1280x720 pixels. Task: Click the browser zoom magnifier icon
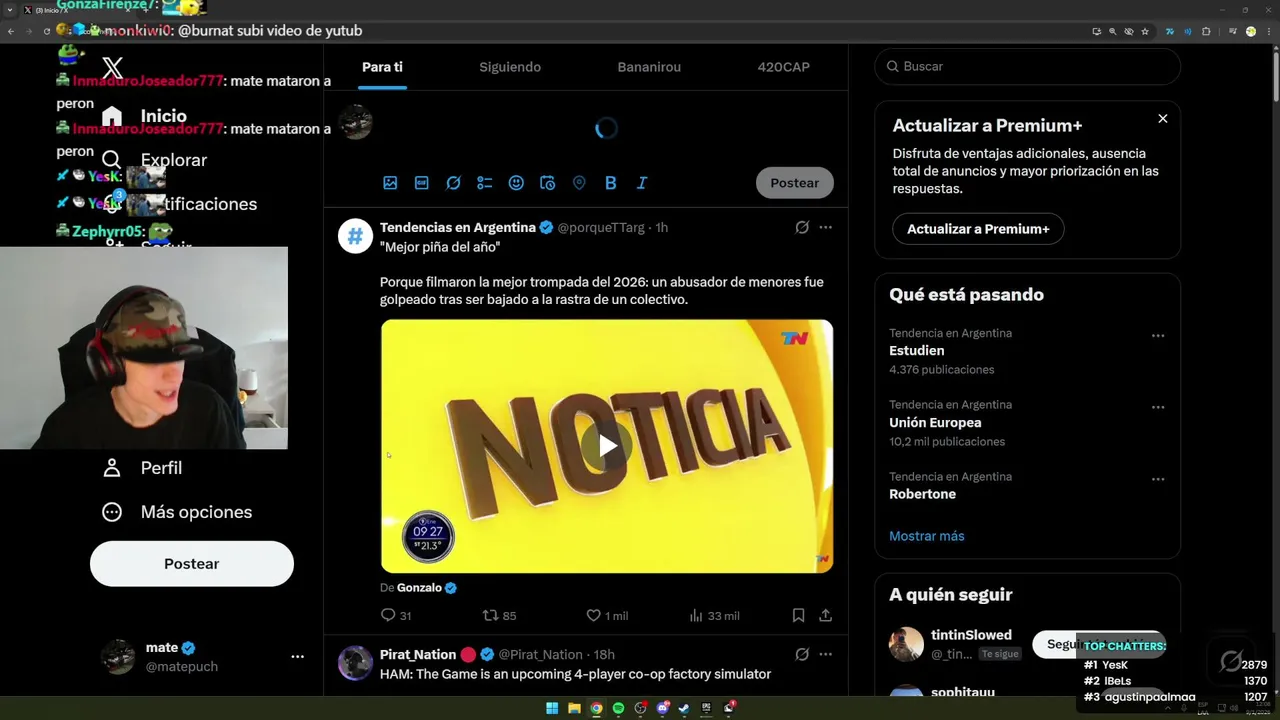pyautogui.click(x=1112, y=31)
